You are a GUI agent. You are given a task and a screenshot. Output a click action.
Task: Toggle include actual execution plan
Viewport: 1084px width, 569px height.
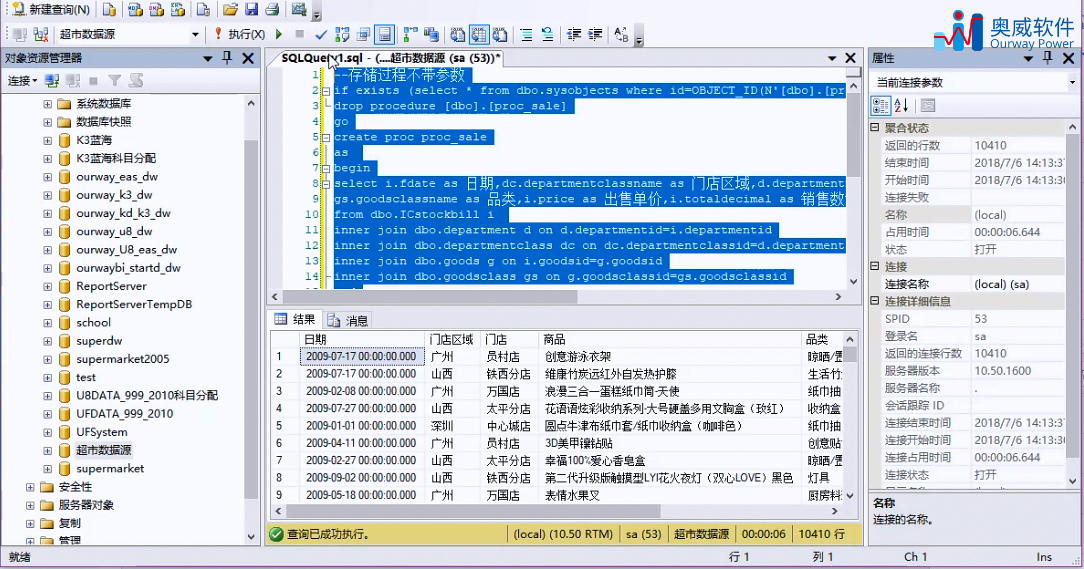(x=411, y=34)
